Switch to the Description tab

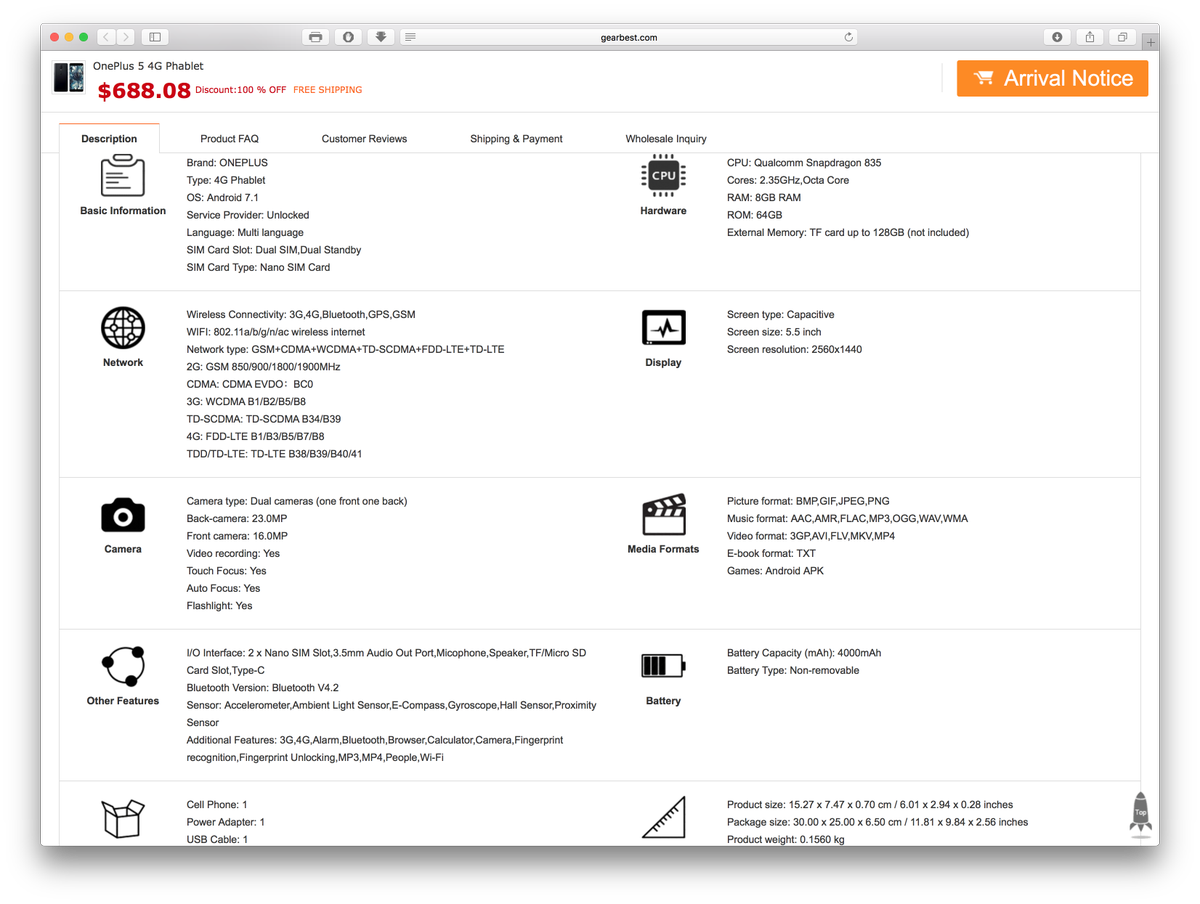(x=109, y=139)
